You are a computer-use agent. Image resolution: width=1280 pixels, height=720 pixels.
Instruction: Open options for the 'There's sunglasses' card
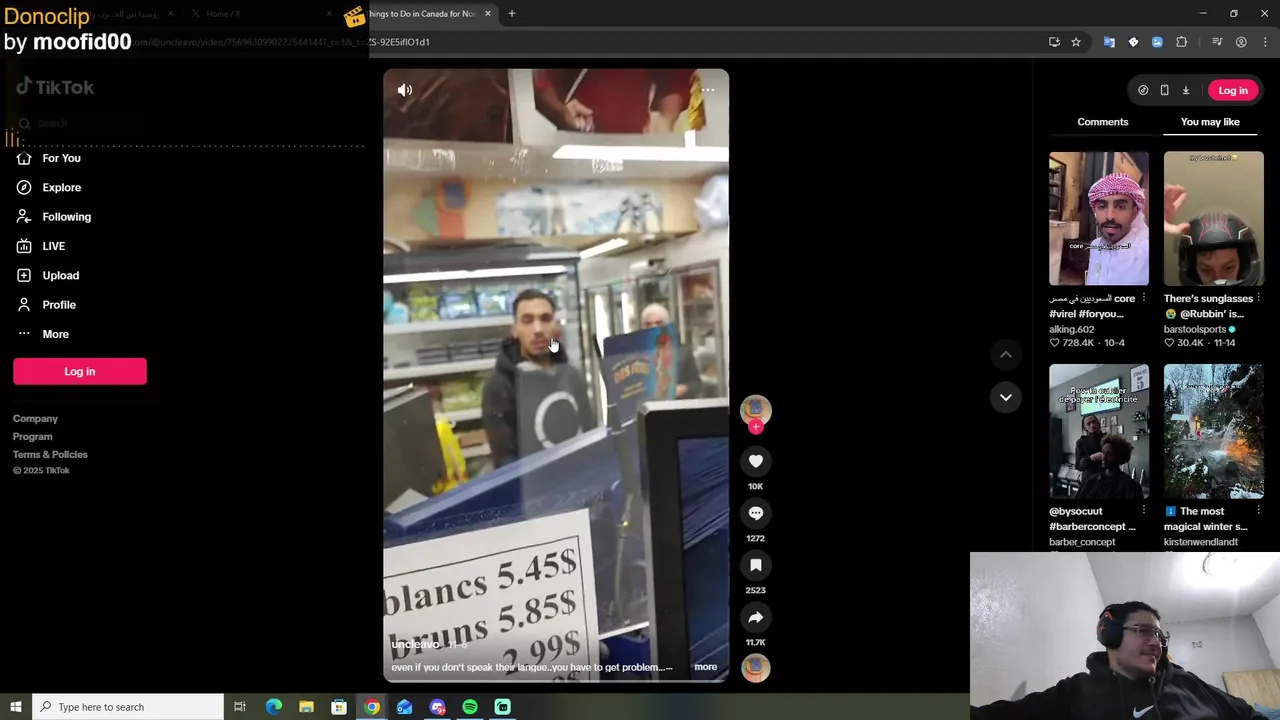[1259, 298]
